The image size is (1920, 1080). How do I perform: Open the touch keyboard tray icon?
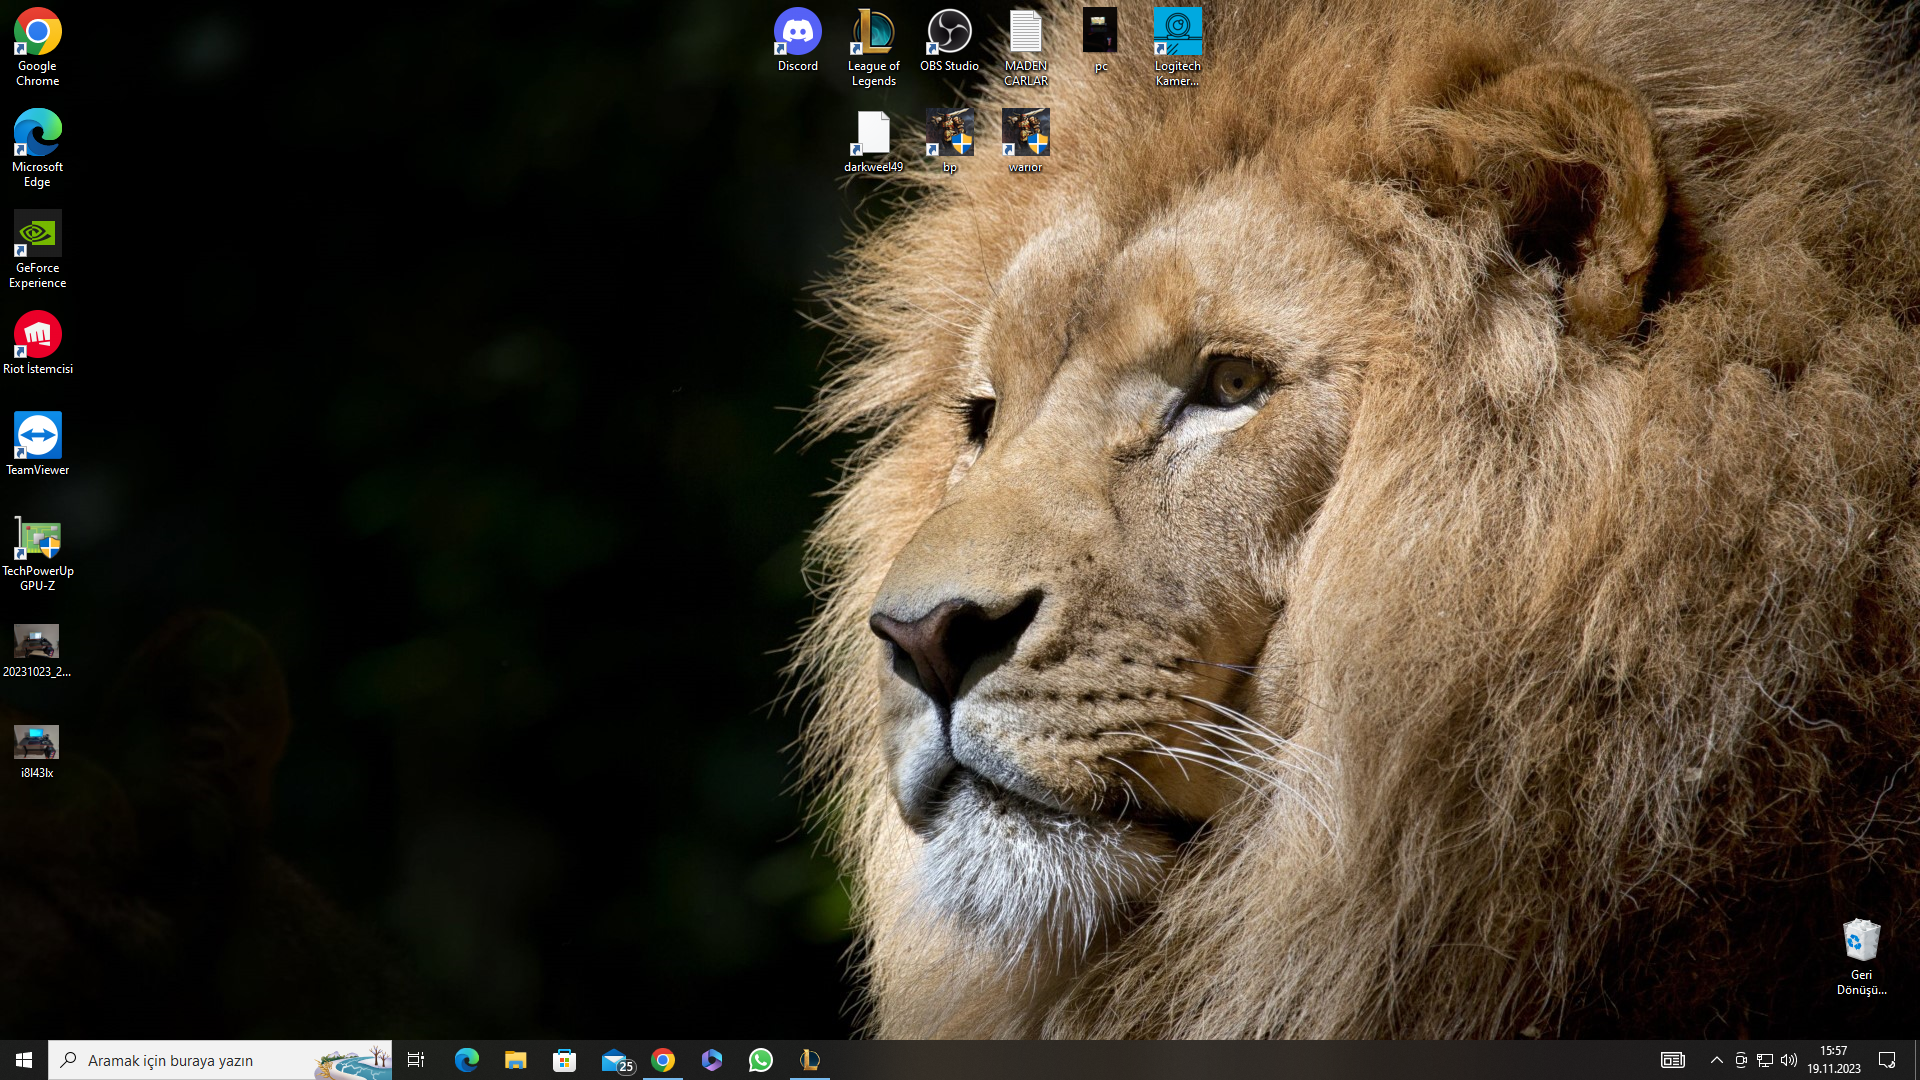tap(1673, 1060)
